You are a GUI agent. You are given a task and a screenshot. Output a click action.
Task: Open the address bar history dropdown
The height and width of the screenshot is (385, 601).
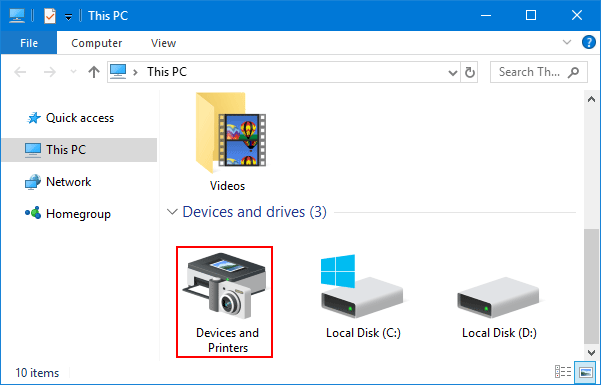coord(453,72)
